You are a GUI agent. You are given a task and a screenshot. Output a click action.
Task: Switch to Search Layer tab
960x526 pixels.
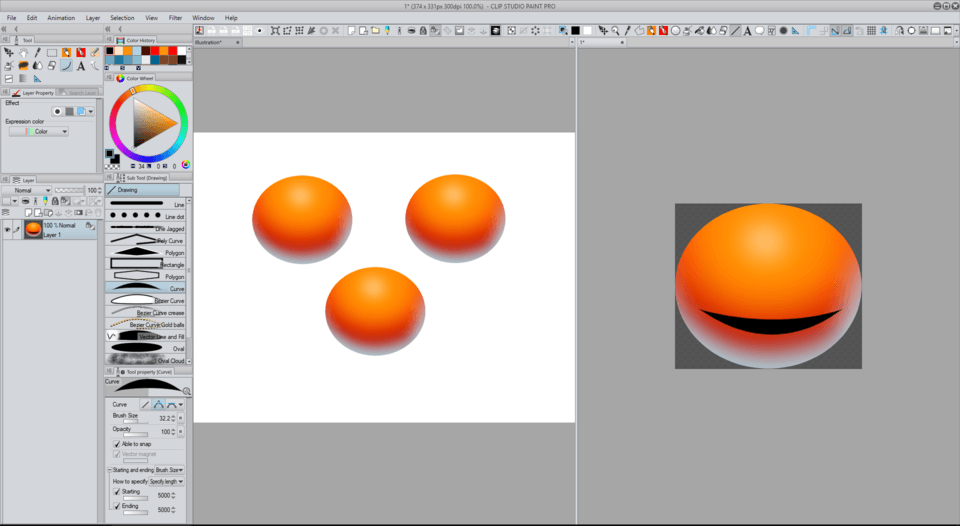click(78, 92)
